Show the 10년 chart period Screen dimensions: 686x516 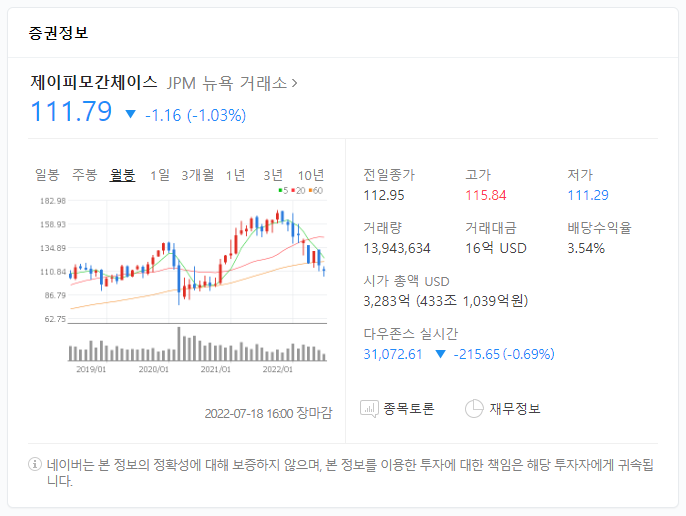coord(311,175)
